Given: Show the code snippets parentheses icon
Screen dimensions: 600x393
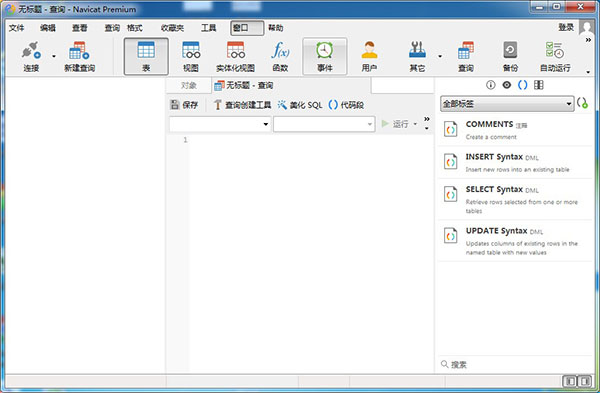Looking at the screenshot, I should (522, 85).
